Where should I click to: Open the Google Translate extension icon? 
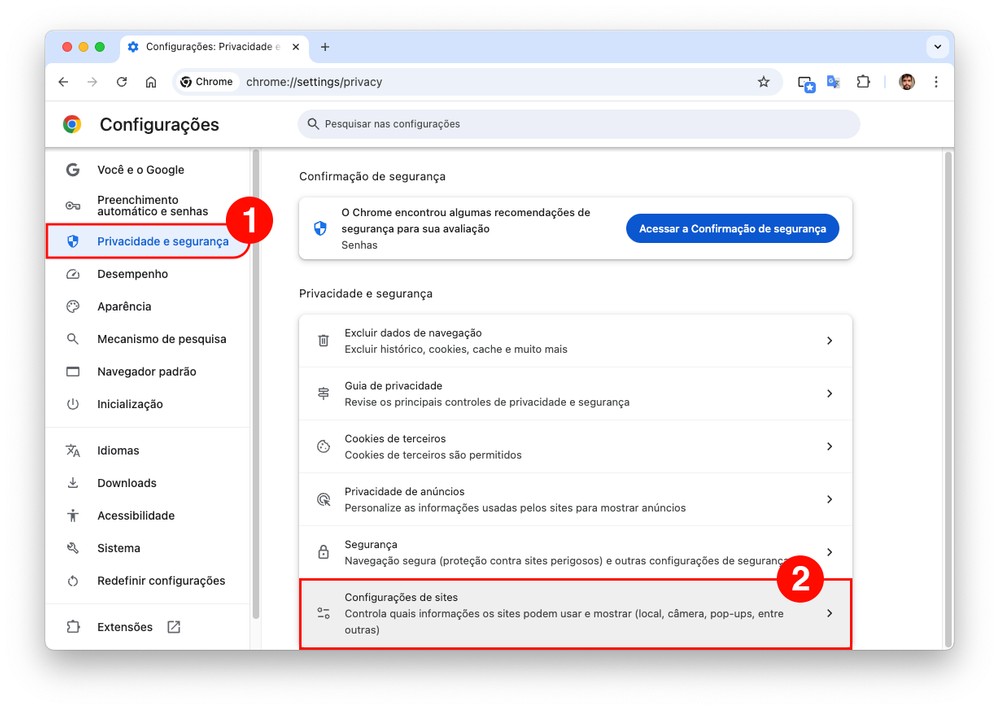(833, 82)
